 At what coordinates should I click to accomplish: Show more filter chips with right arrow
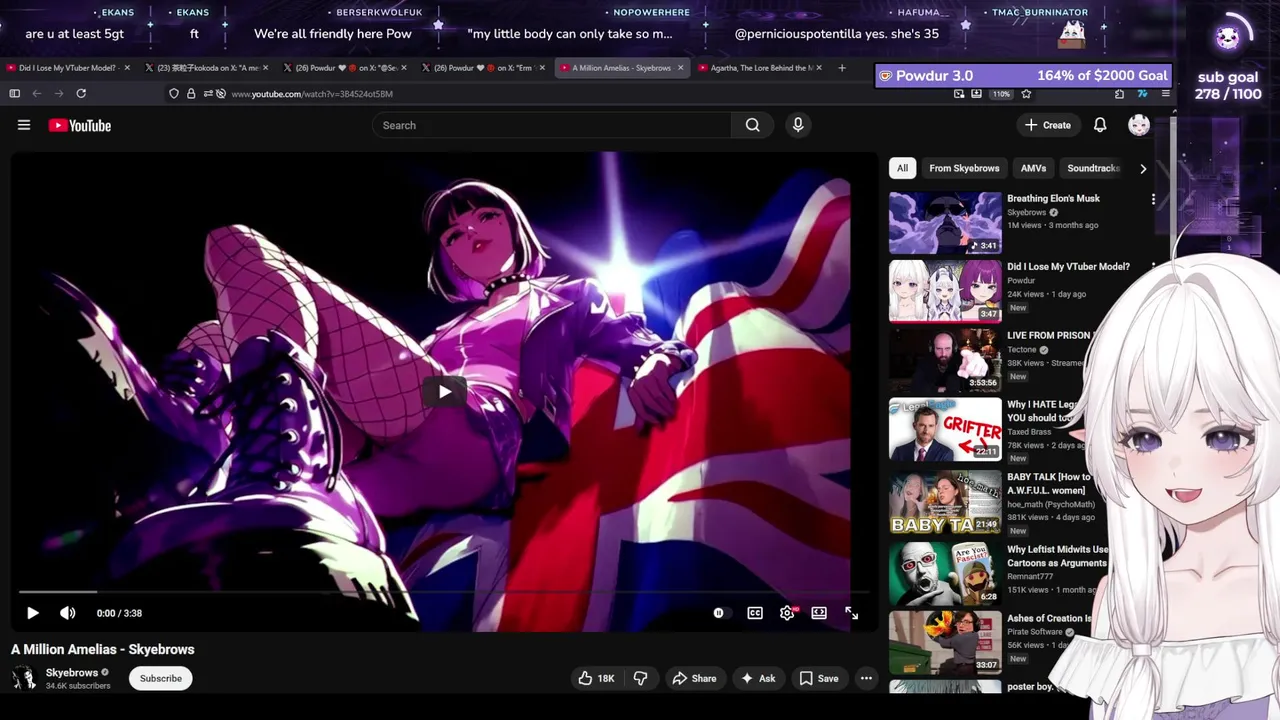[x=1143, y=168]
